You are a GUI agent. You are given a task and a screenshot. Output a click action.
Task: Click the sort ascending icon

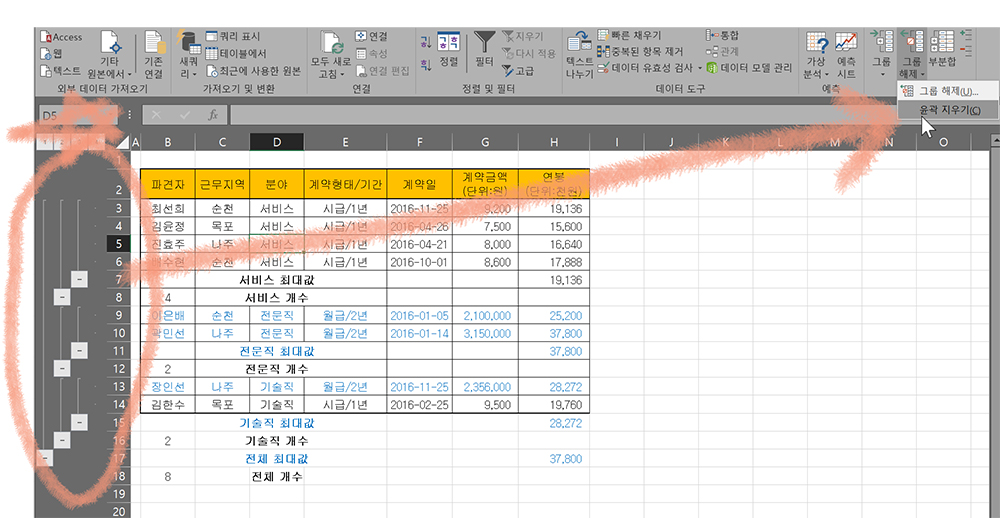[x=425, y=42]
